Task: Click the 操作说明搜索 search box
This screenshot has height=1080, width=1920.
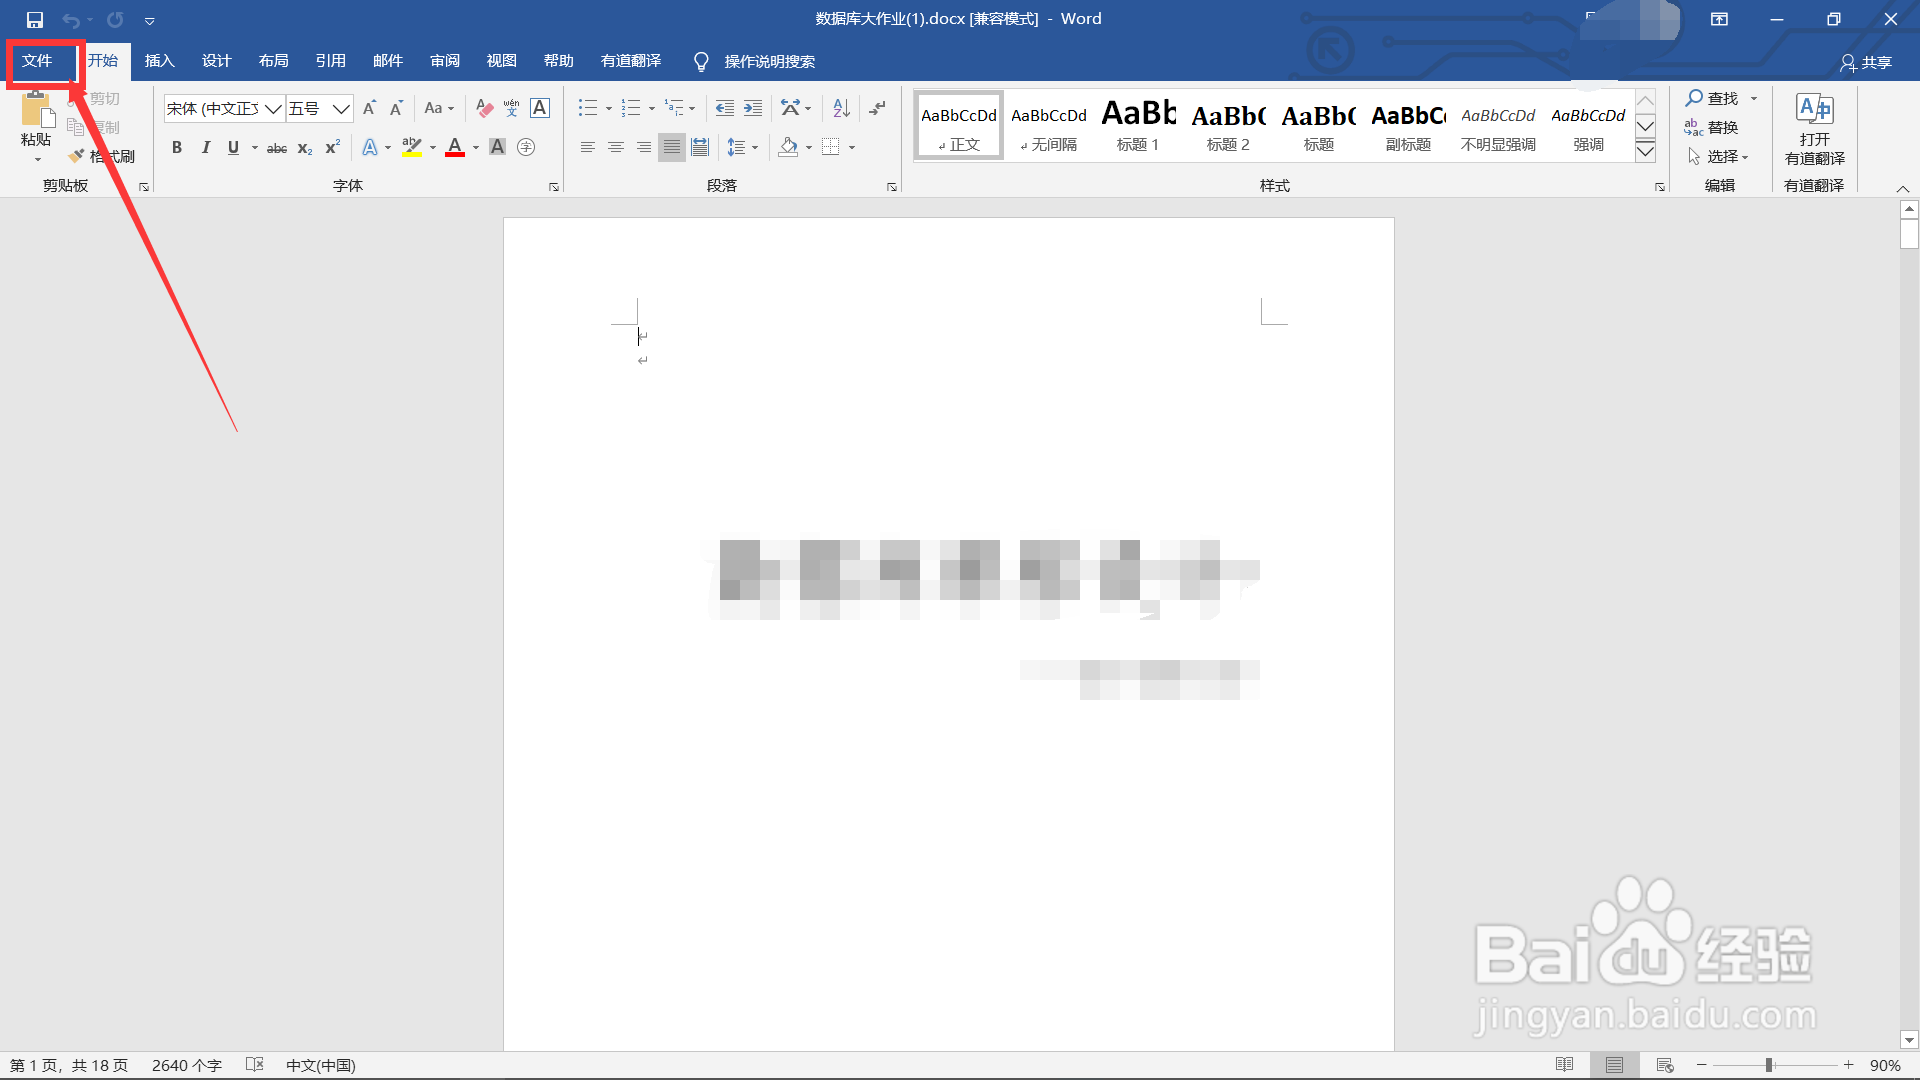Action: coord(769,62)
